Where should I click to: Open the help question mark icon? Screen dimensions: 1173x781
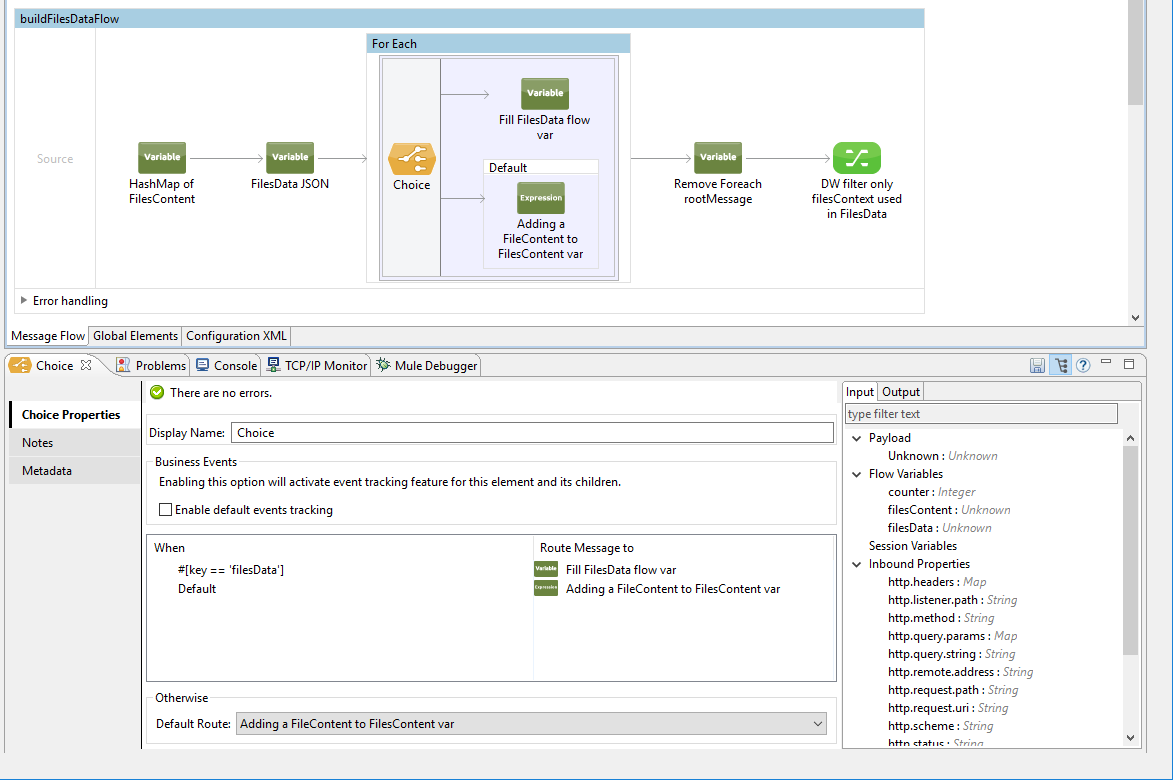[1082, 366]
